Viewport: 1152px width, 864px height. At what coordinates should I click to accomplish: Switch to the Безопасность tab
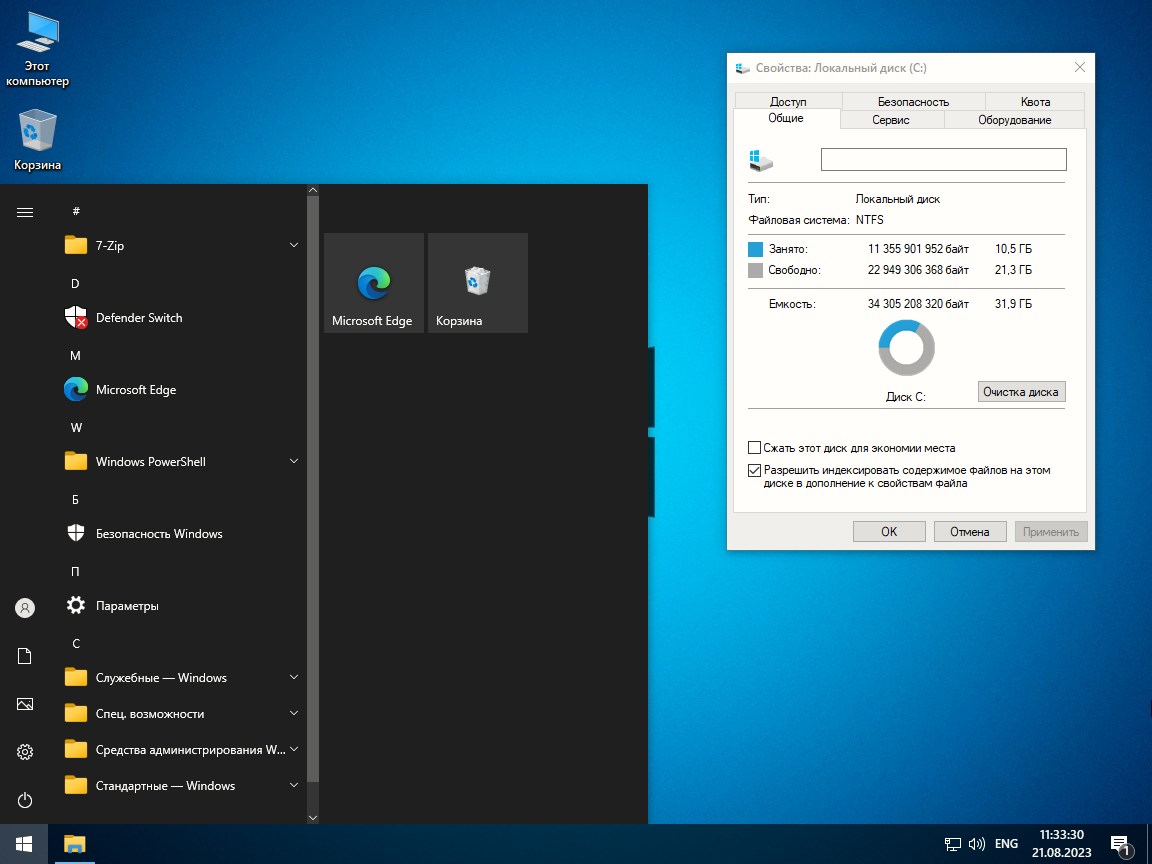(x=913, y=101)
